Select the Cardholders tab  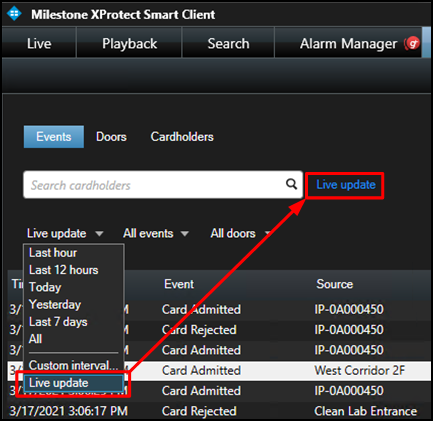pyautogui.click(x=182, y=137)
